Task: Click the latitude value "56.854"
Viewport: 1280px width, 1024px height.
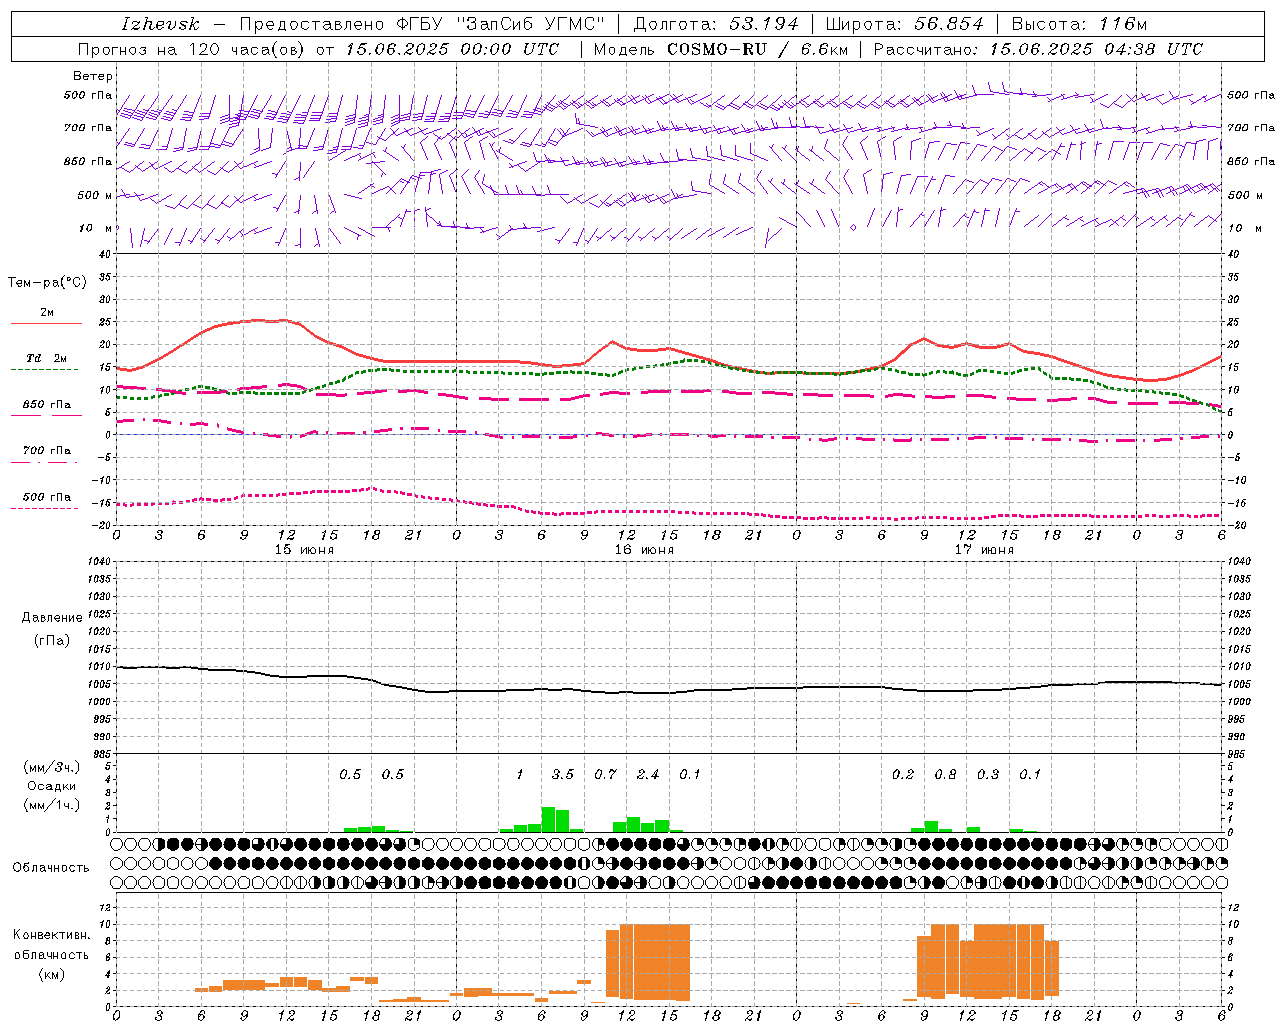Action: click(x=948, y=24)
